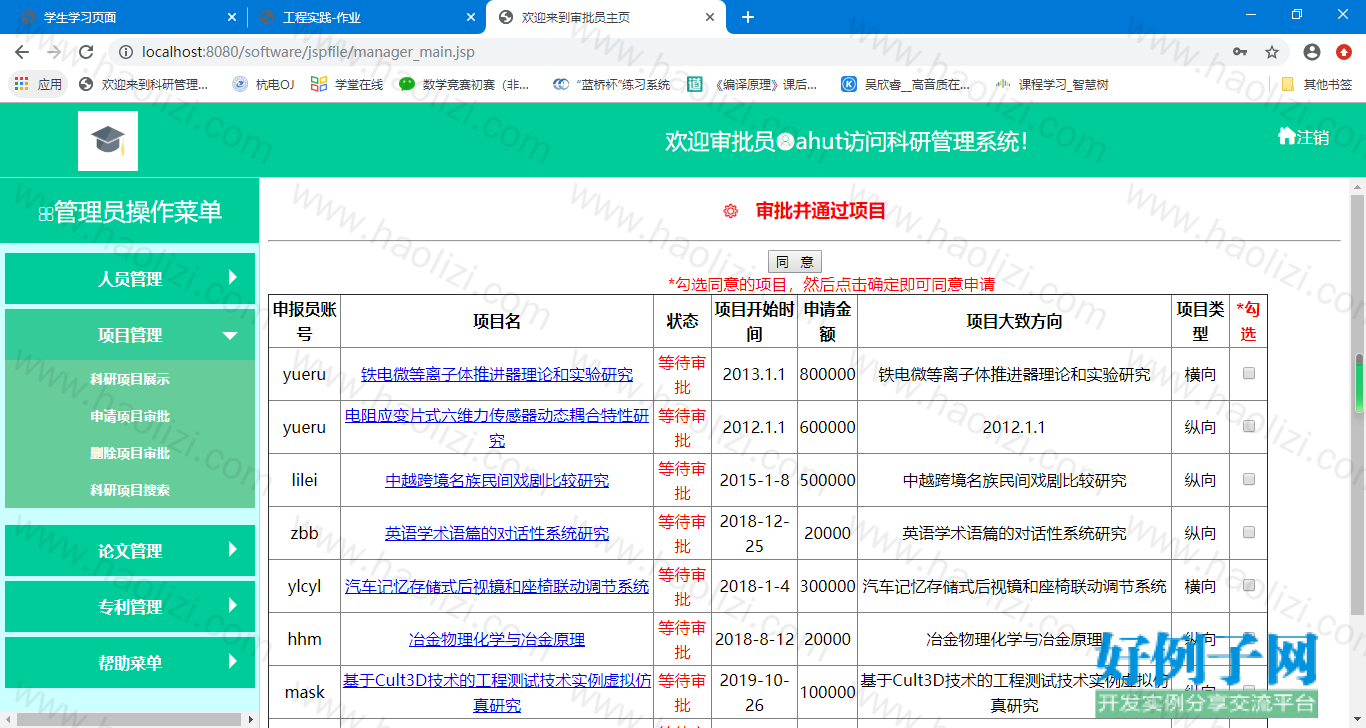Check the box for yueru 铁电微等离子体 row
This screenshot has width=1366, height=728.
point(1248,374)
